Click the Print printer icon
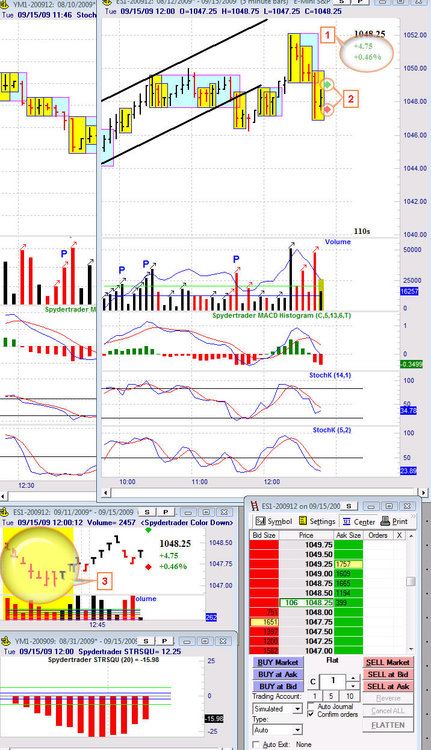Screen dimensions: 431x750 tap(385, 521)
